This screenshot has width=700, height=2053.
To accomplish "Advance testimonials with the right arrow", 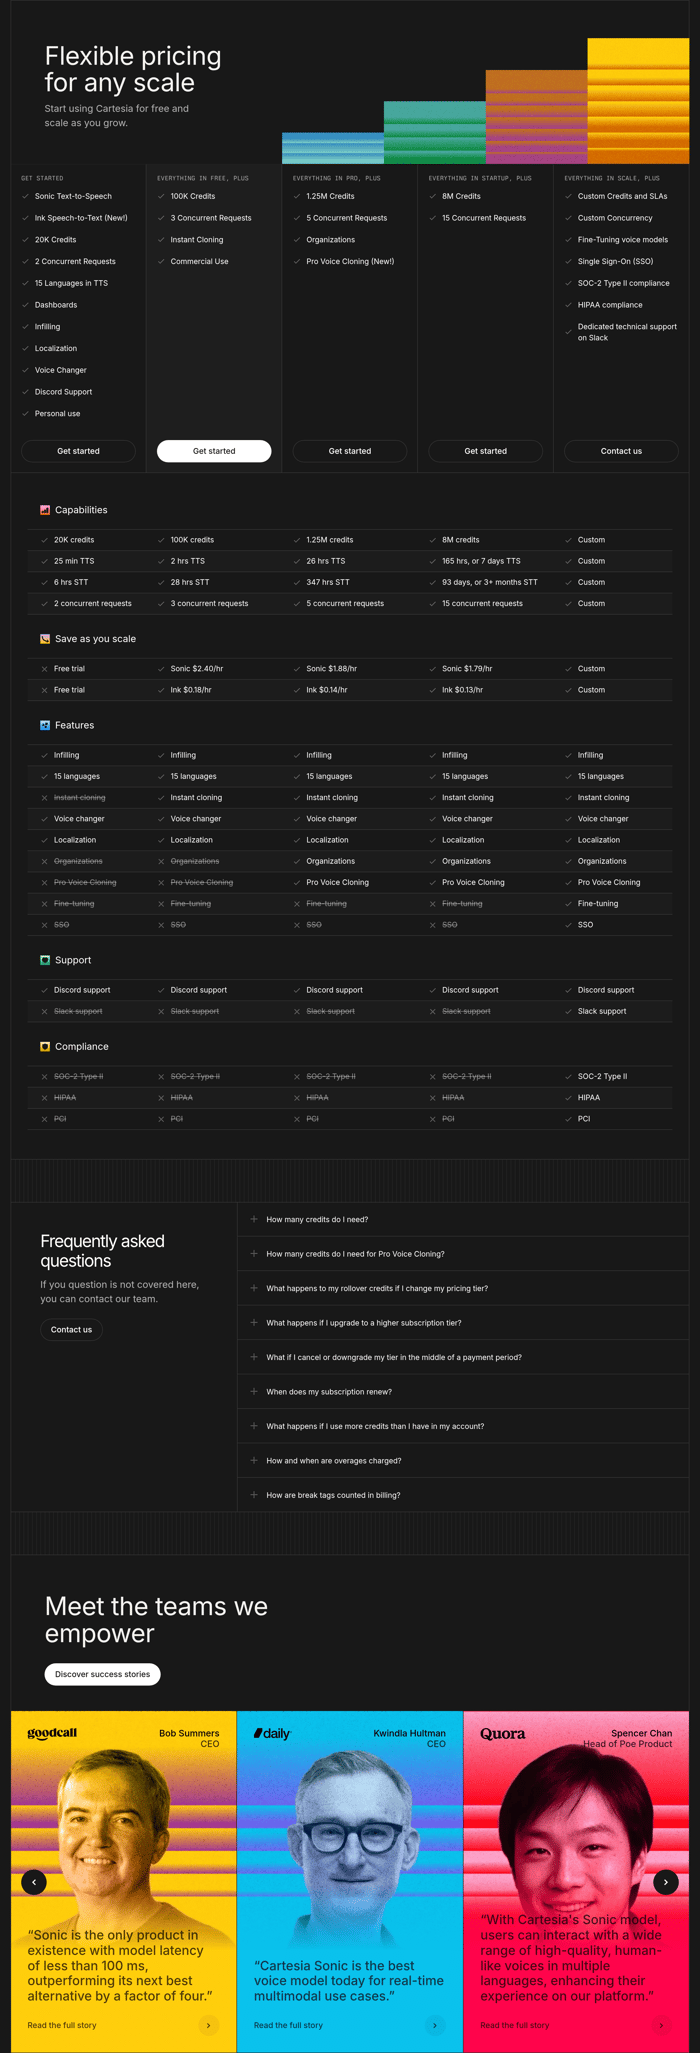I will click(666, 1882).
